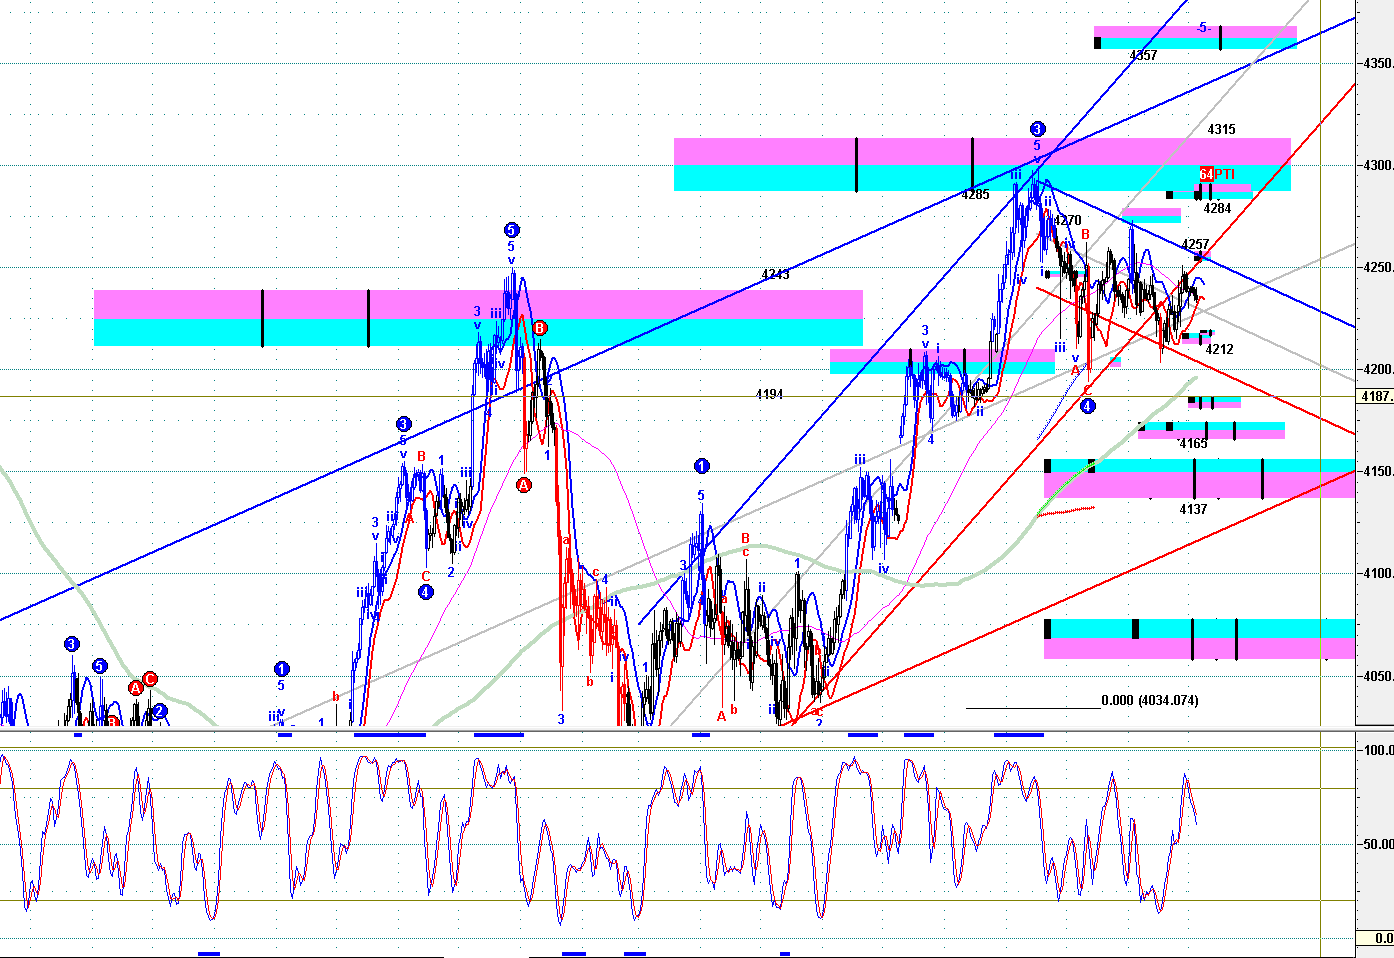Click the 4212 support label
This screenshot has height=958, width=1394.
[1219, 350]
